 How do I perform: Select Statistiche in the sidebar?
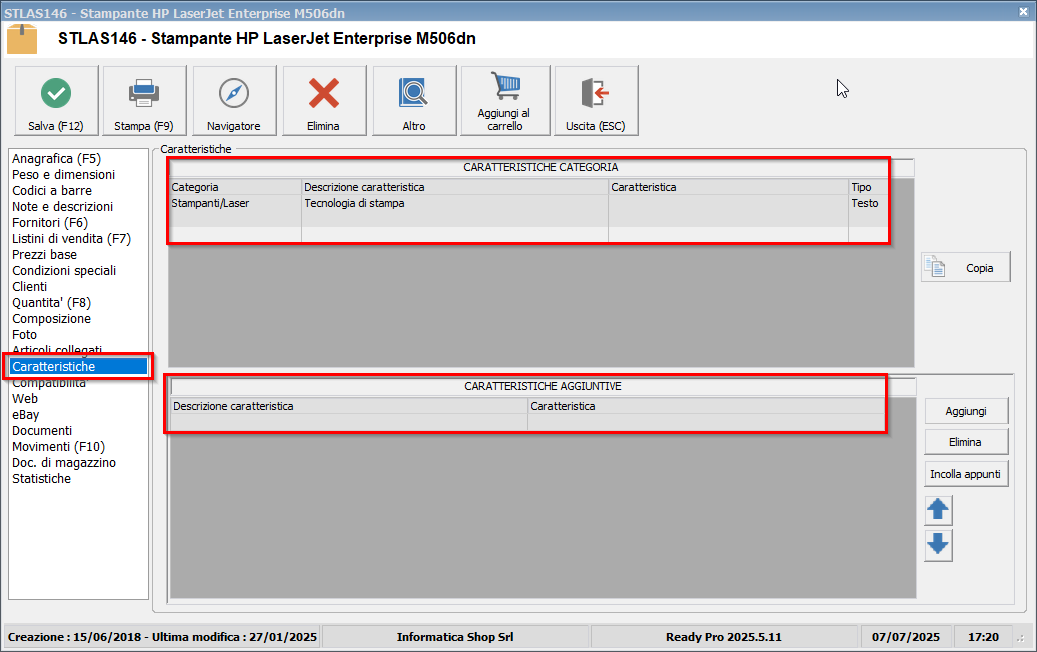click(41, 479)
